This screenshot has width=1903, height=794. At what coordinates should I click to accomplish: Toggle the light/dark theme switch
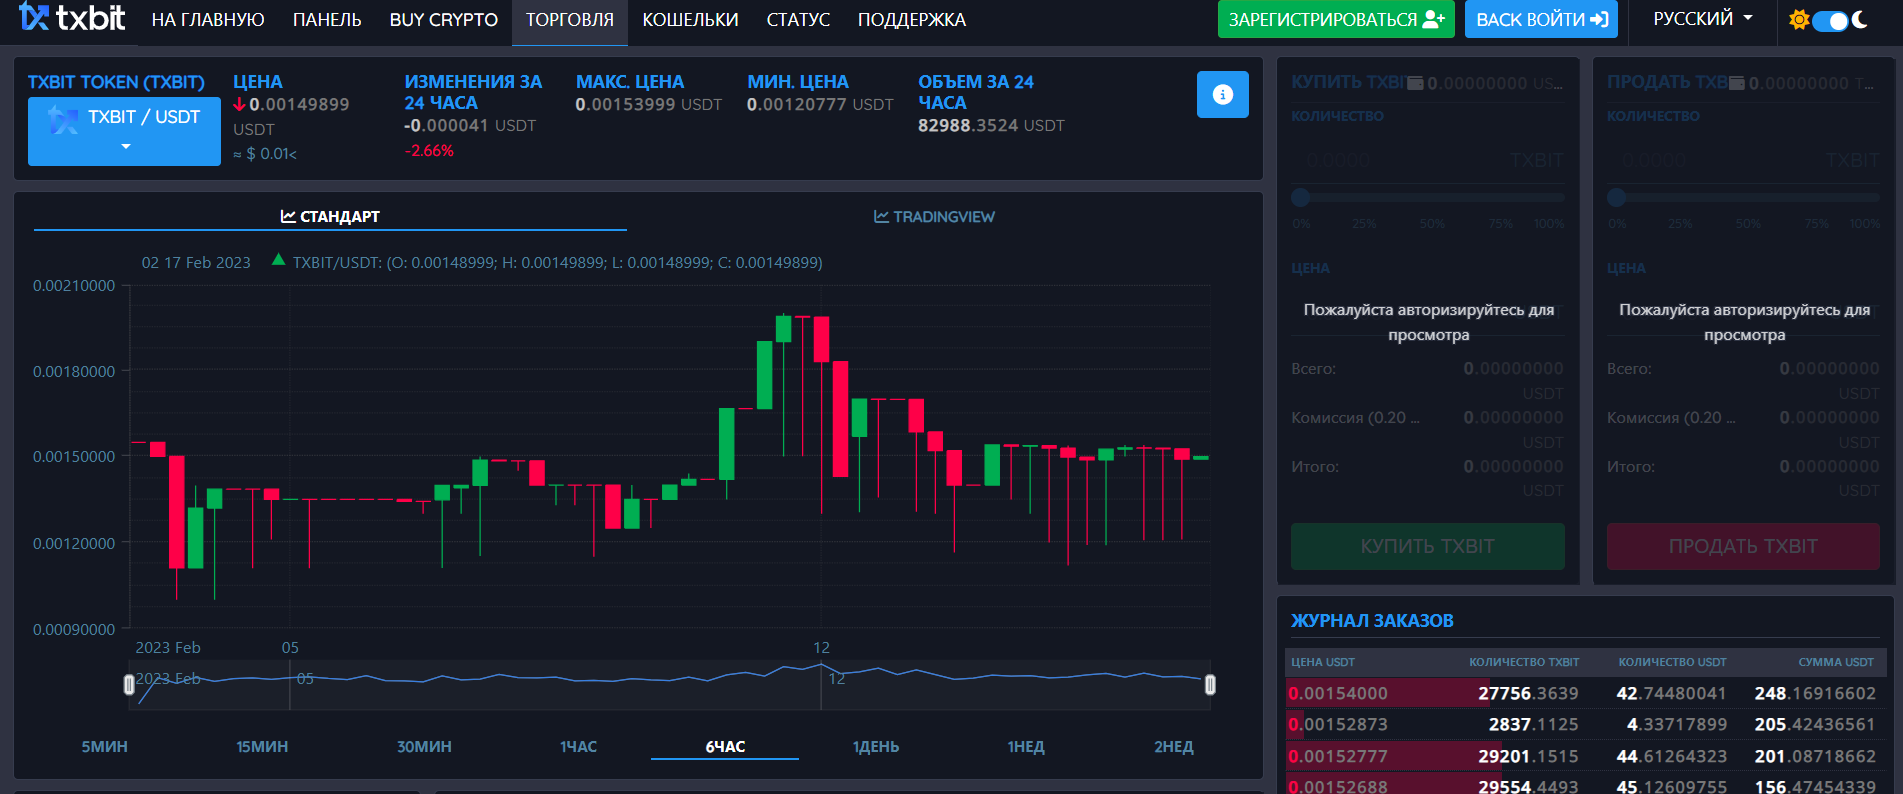point(1830,21)
